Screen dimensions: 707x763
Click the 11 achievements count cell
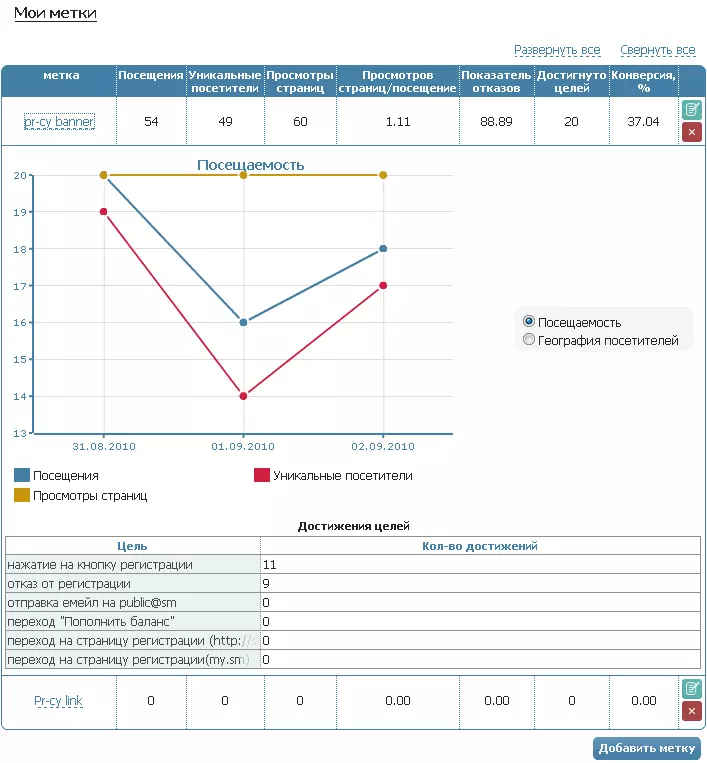(x=480, y=564)
